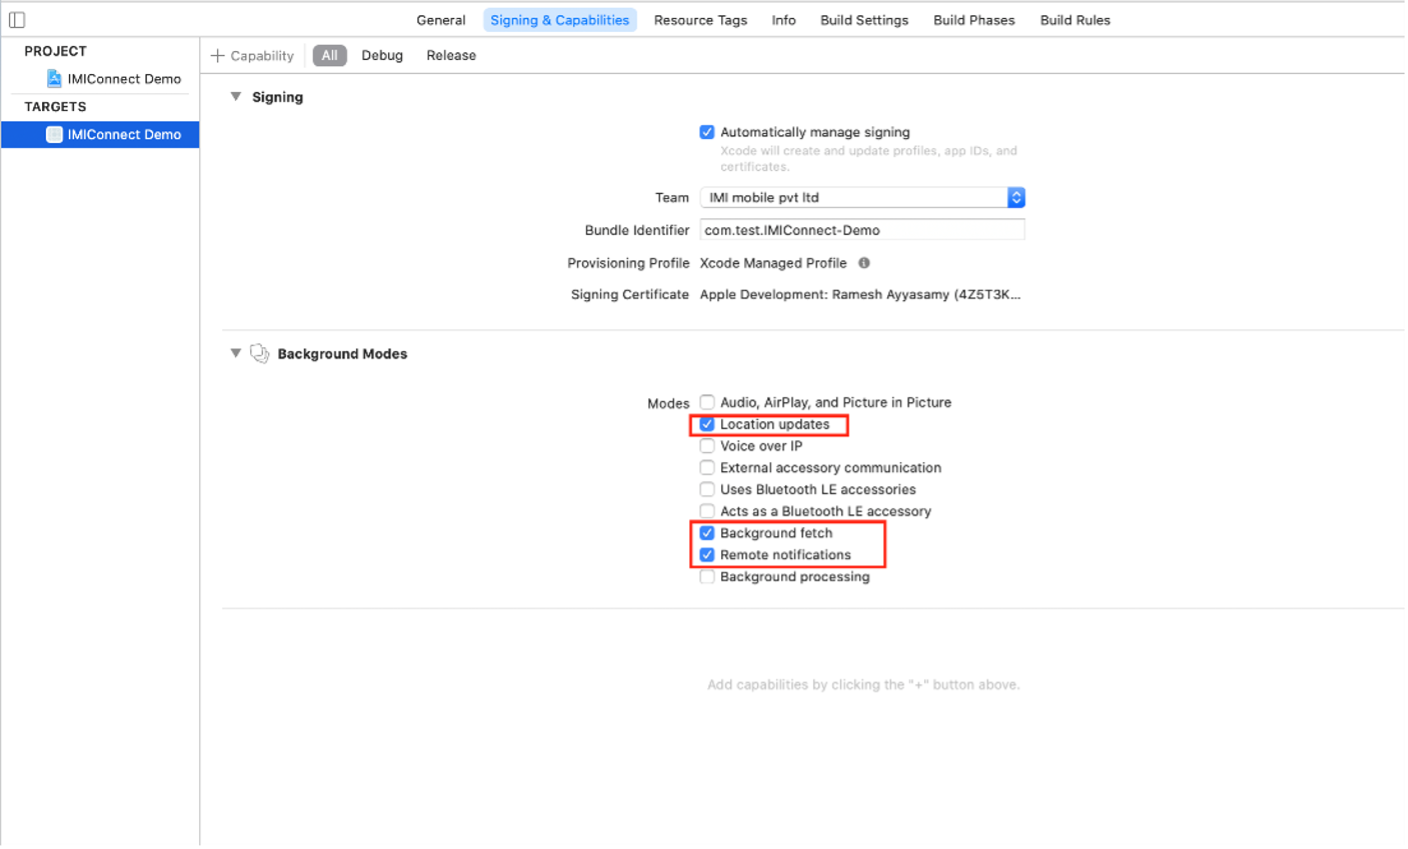Check Acts as a Bluetooth LE accessory
Viewport: 1408px width, 849px height.
(707, 511)
